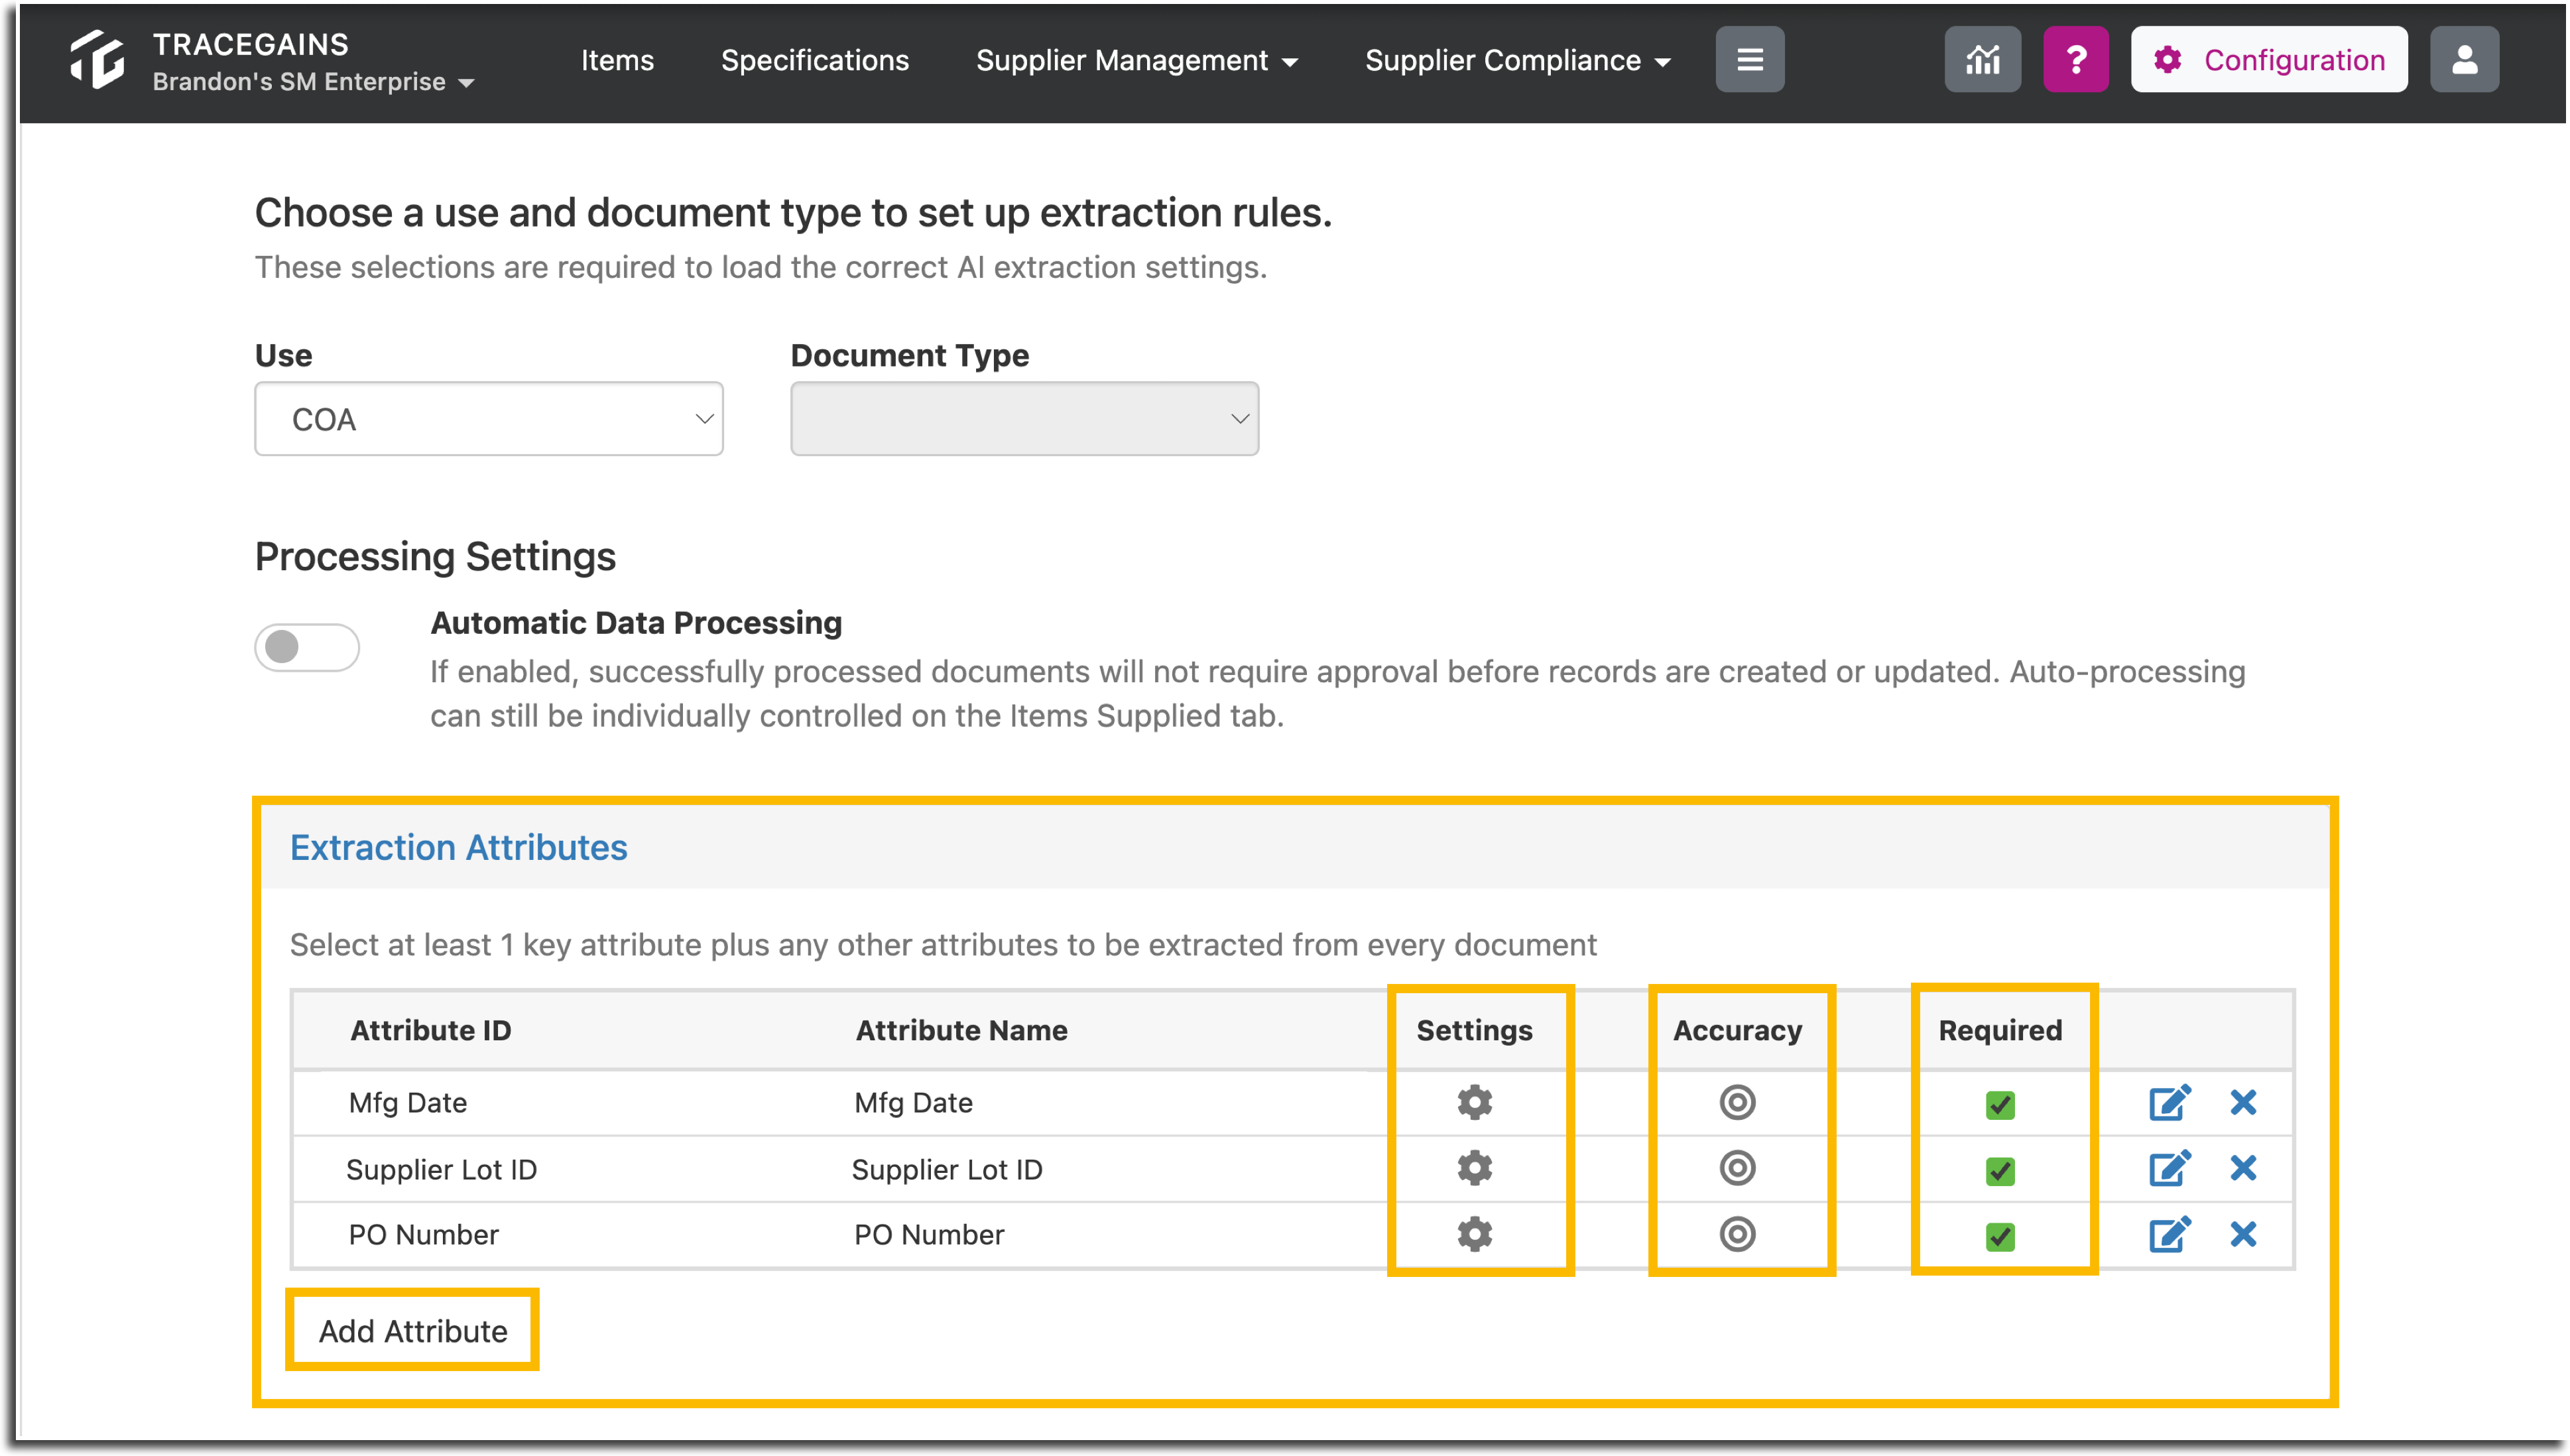Open the Document Type dropdown
Image resolution: width=2570 pixels, height=1456 pixels.
(x=1024, y=419)
